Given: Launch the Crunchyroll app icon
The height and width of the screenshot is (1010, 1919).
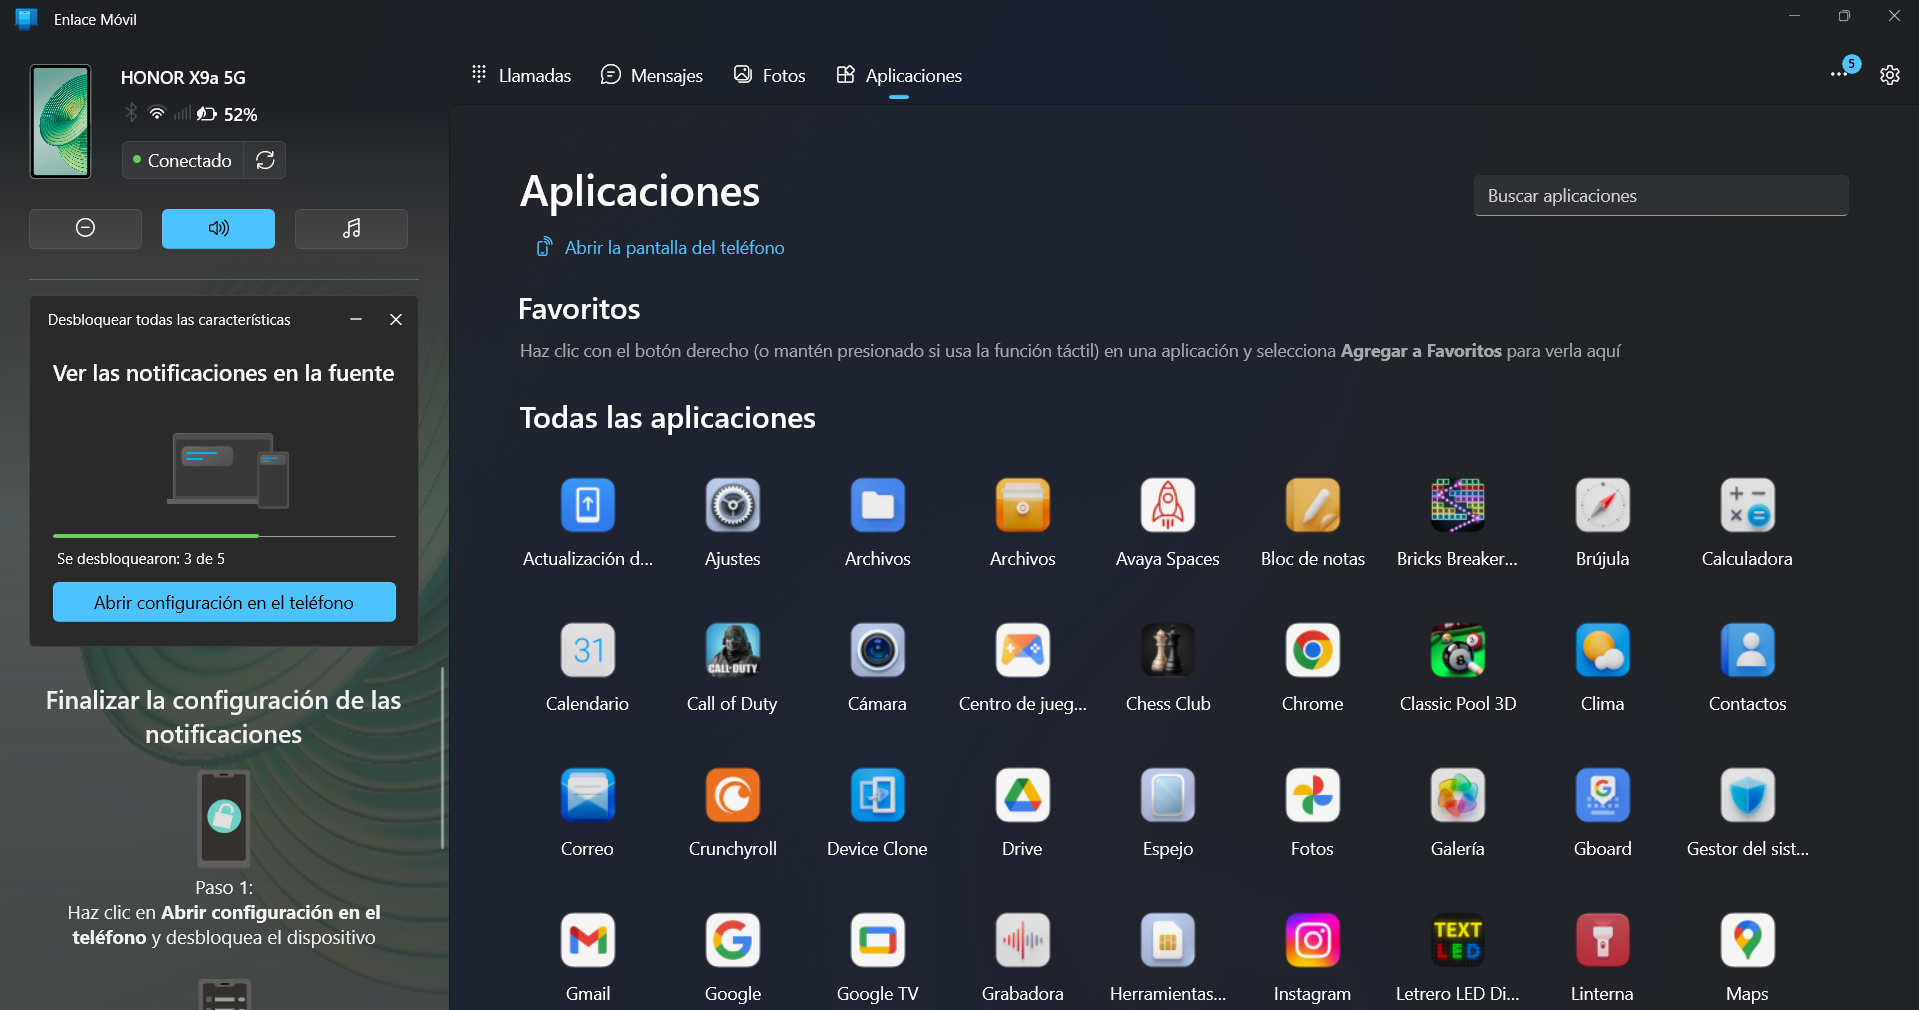Looking at the screenshot, I should (732, 796).
